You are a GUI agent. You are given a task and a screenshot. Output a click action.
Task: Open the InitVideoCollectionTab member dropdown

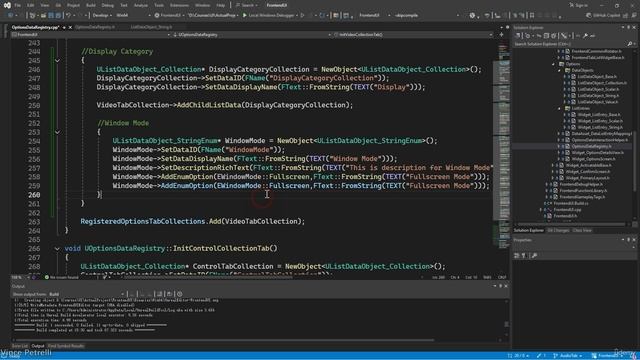(412, 35)
